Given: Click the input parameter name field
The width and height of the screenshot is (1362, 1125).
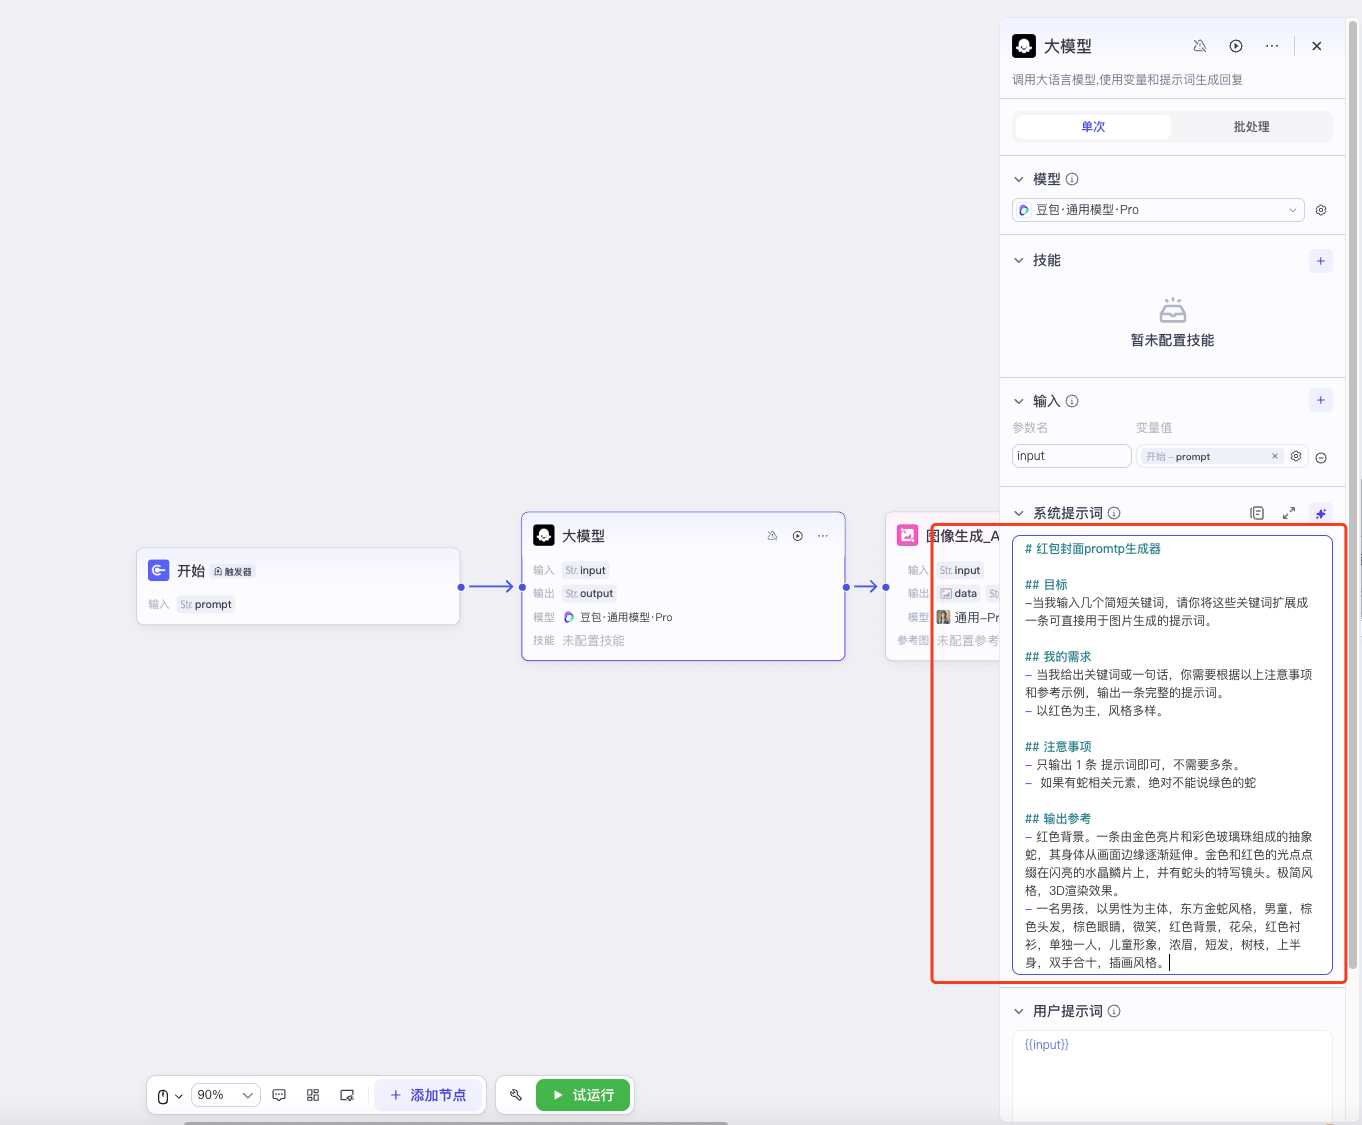Looking at the screenshot, I should click(1071, 456).
